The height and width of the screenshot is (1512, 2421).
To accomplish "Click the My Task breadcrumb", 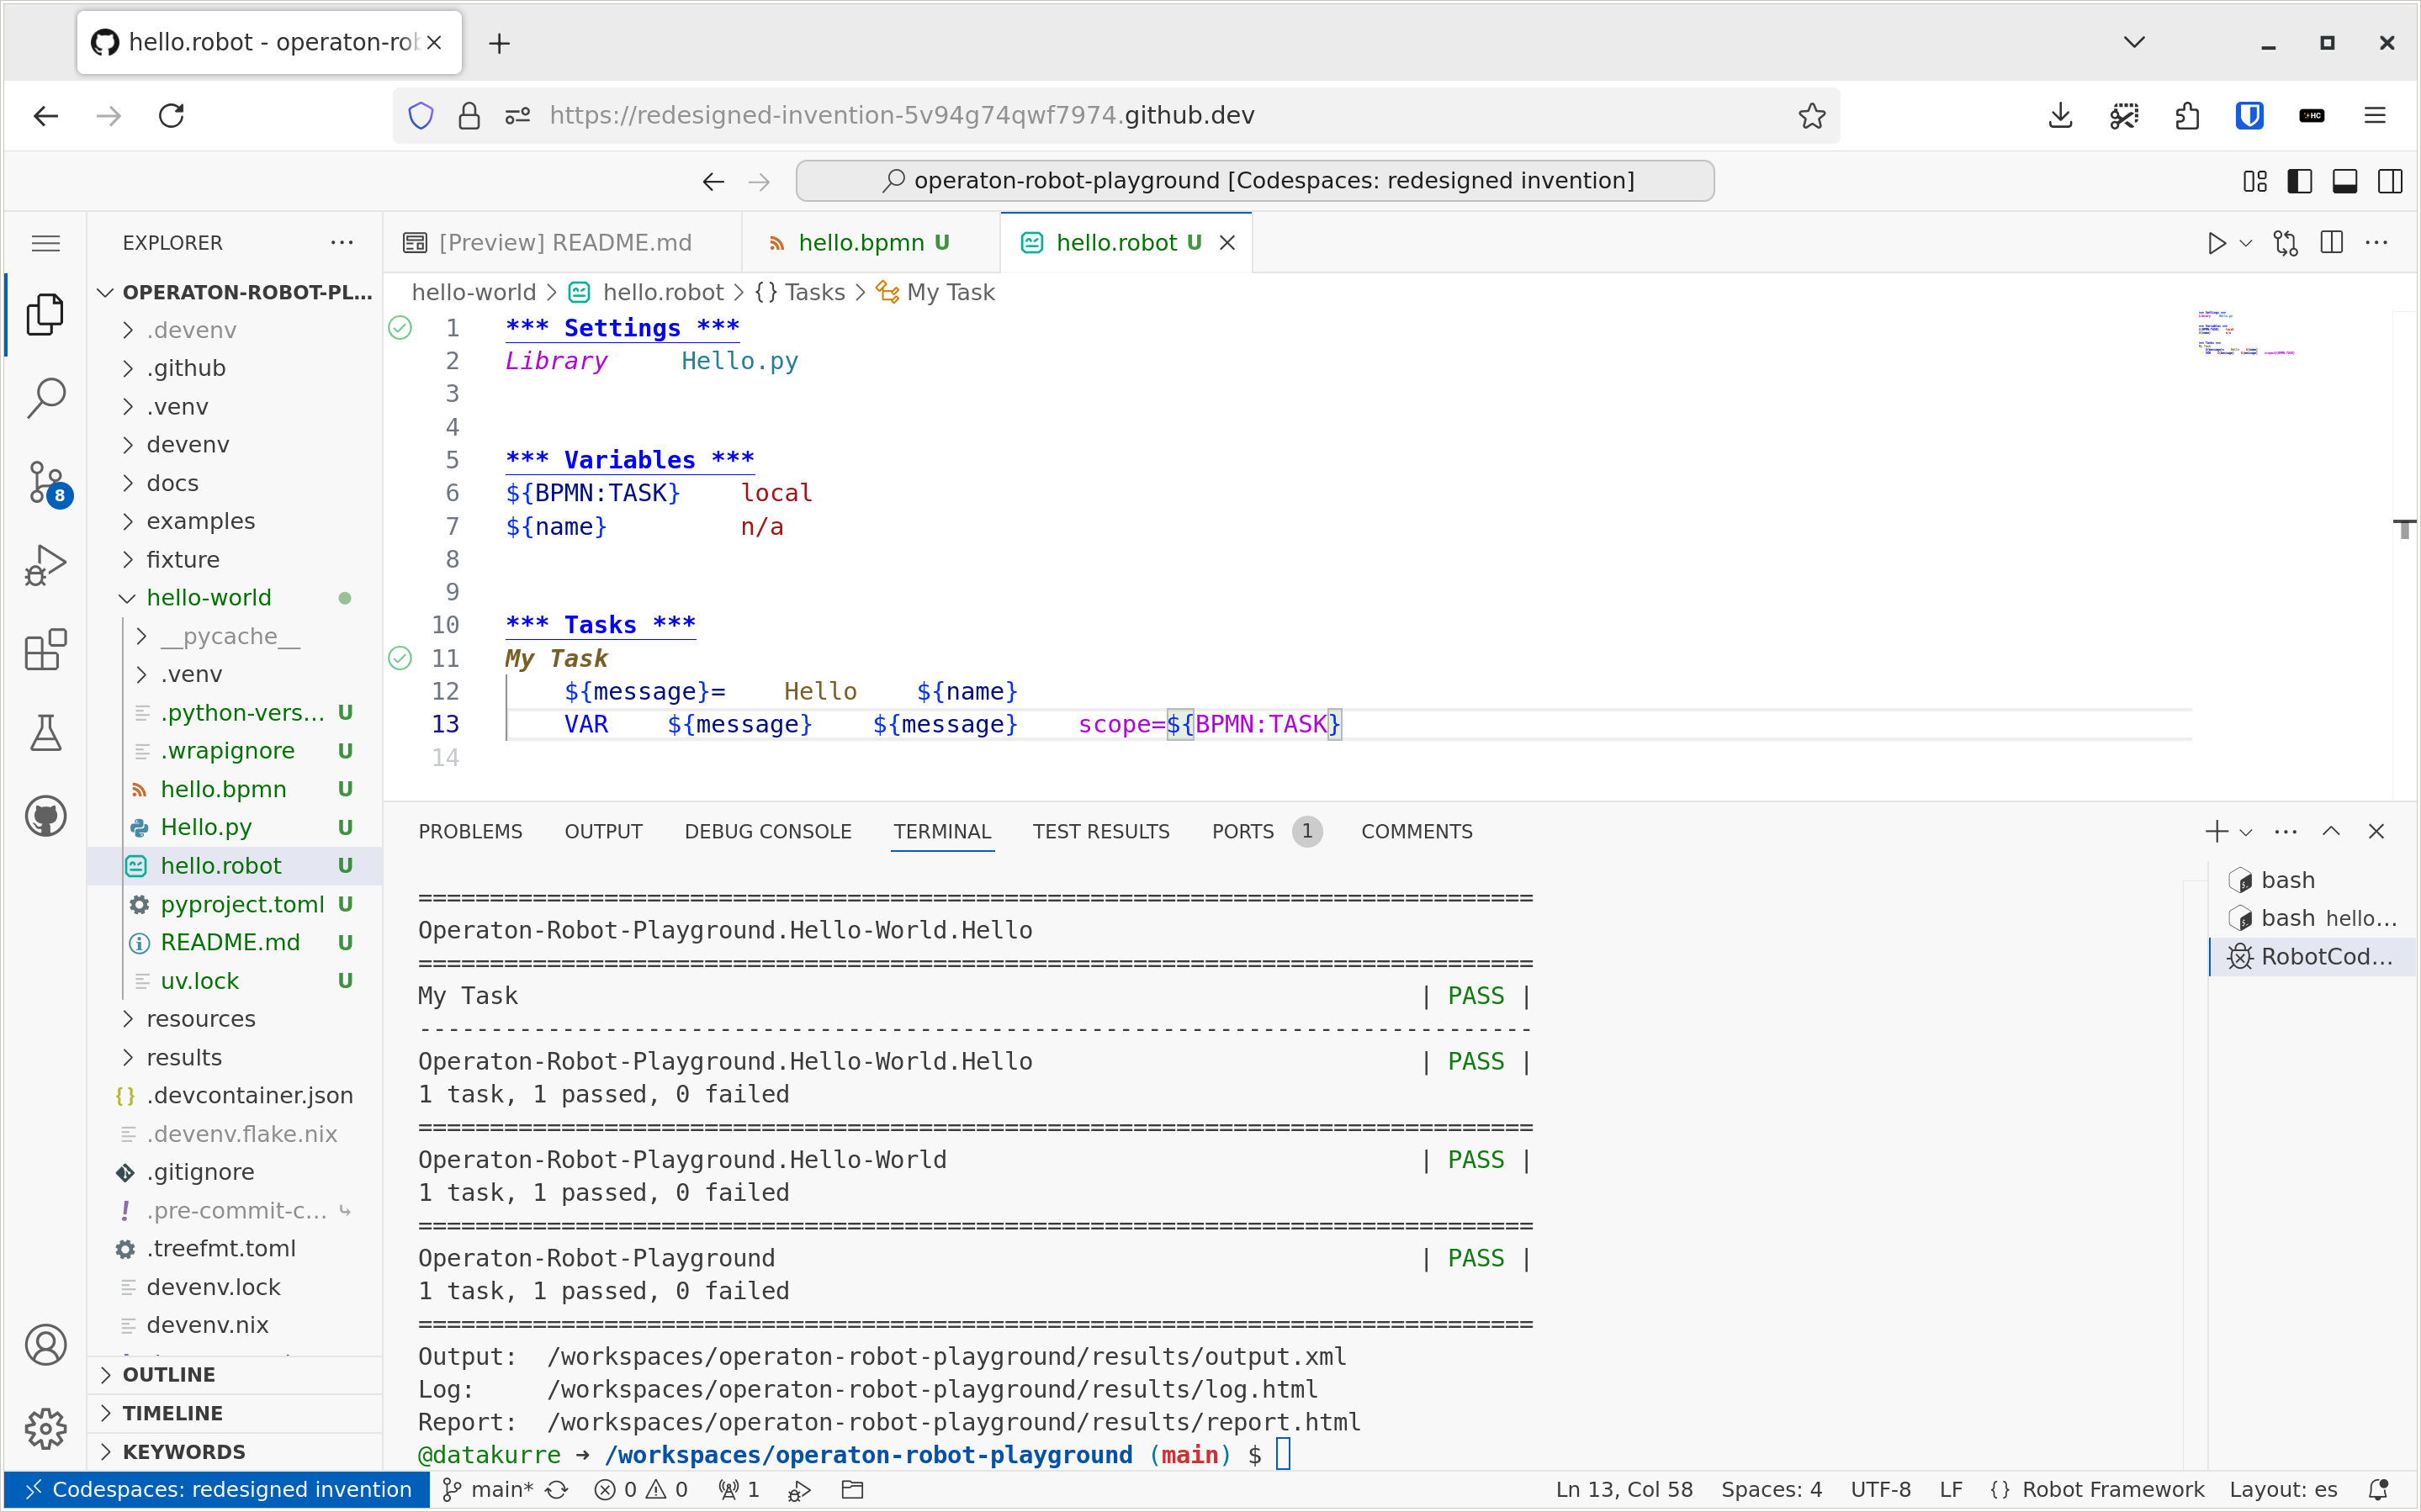I will pyautogui.click(x=935, y=292).
